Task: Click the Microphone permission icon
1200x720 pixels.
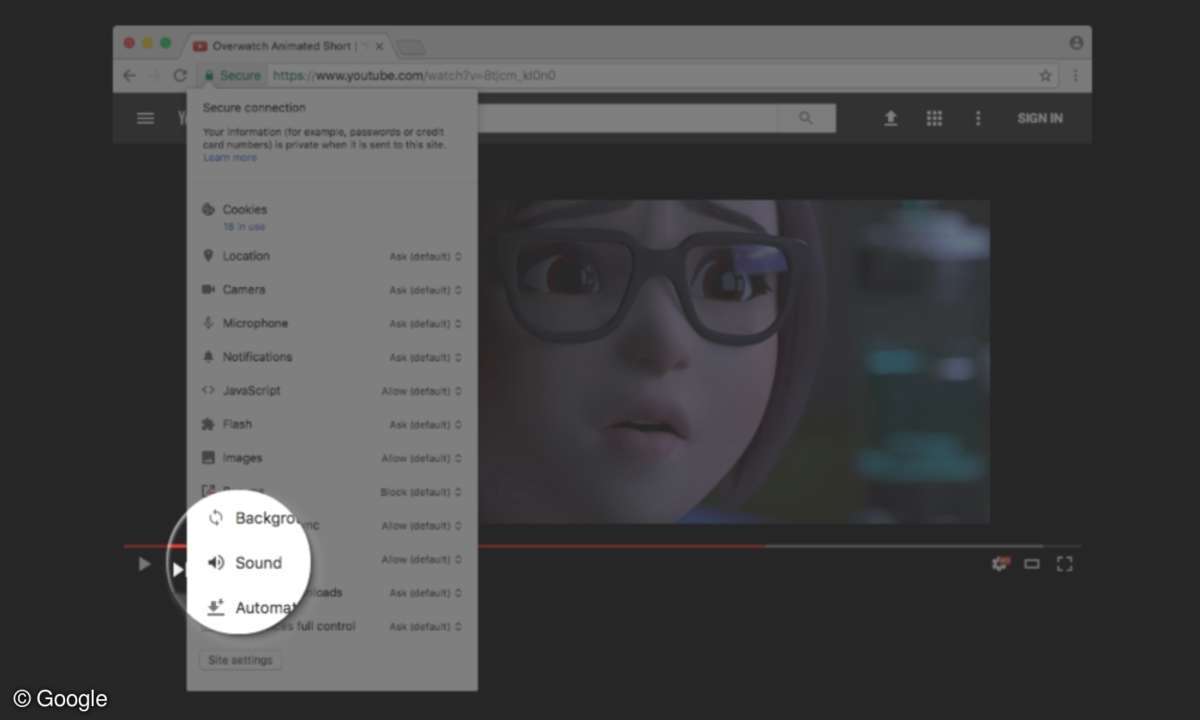Action: [208, 323]
